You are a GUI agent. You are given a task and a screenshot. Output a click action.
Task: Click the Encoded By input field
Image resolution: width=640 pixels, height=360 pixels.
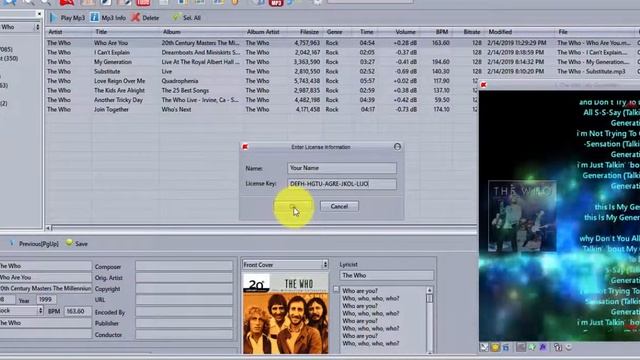[x=184, y=311]
